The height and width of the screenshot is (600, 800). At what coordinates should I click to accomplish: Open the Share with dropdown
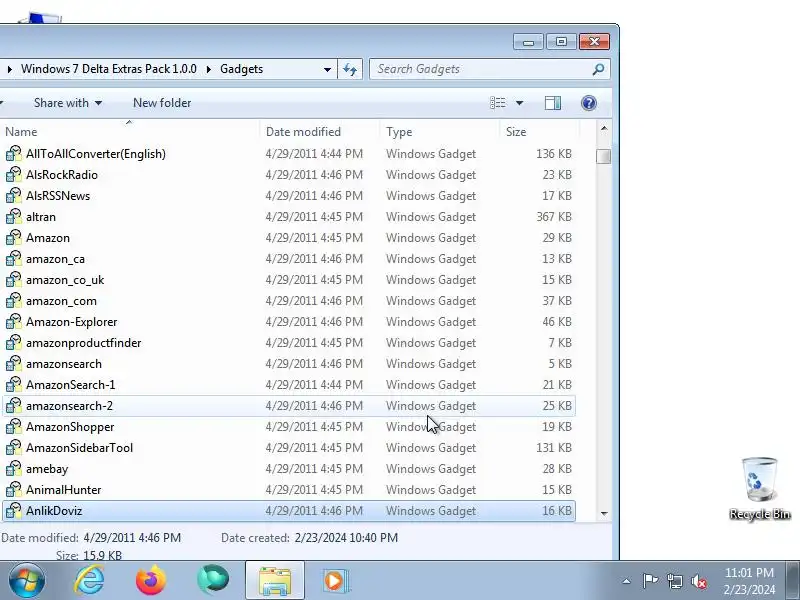tap(67, 103)
